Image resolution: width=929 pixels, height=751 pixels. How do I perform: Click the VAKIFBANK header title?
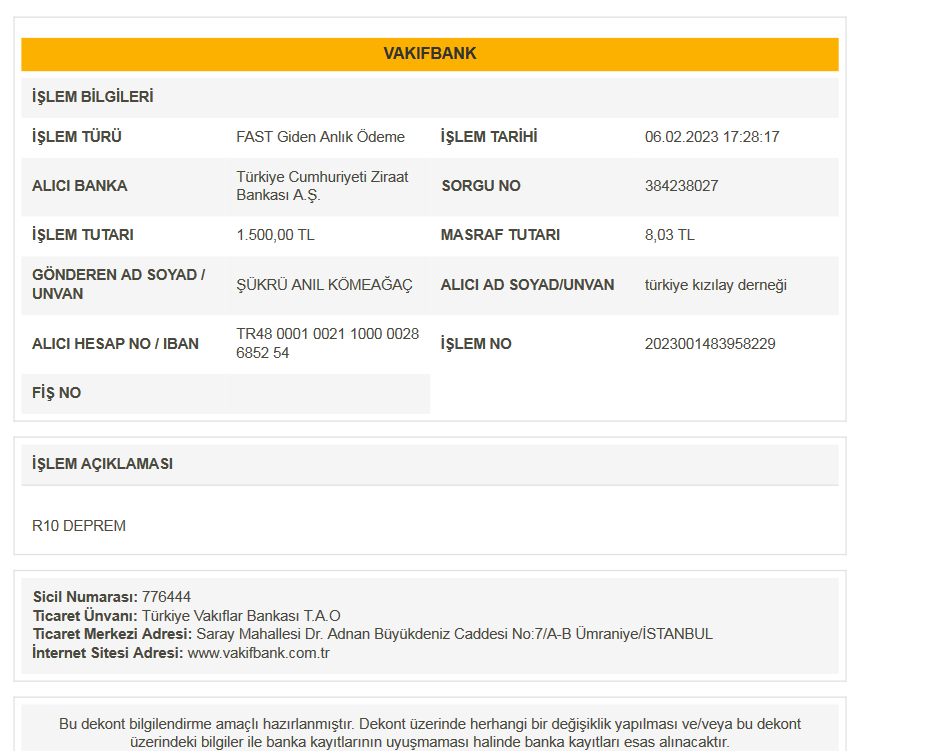(x=430, y=53)
